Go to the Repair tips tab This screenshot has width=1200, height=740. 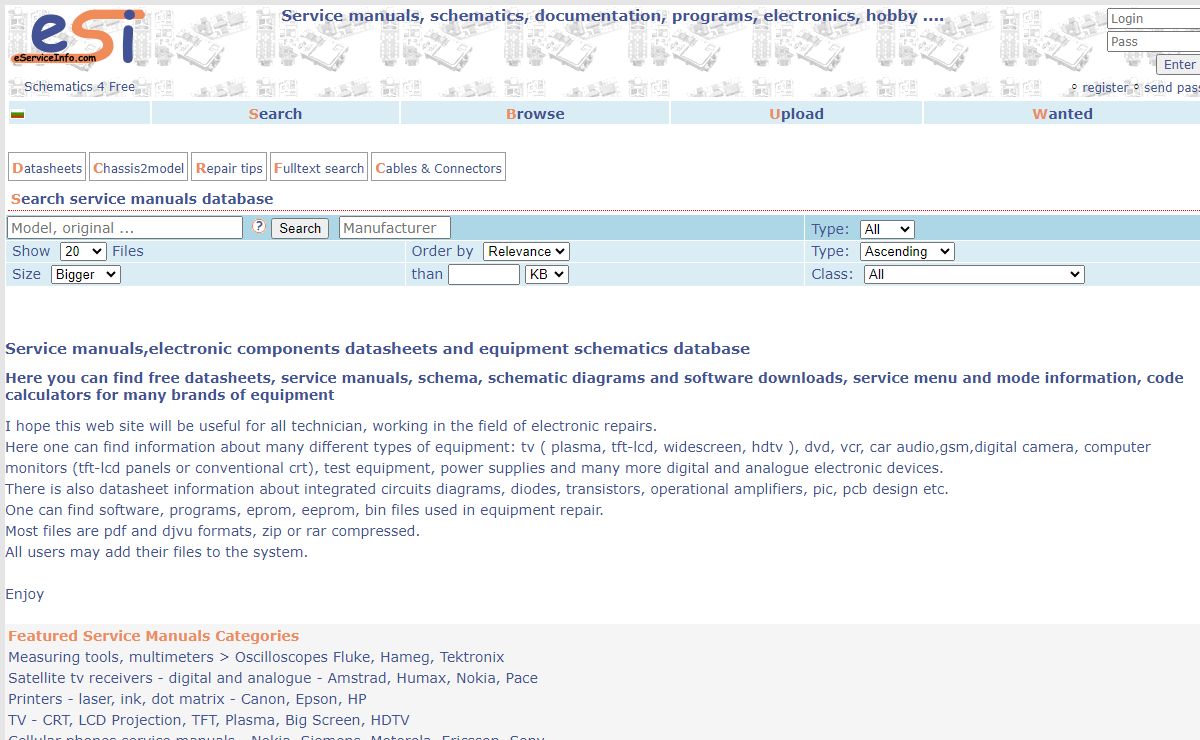click(229, 167)
